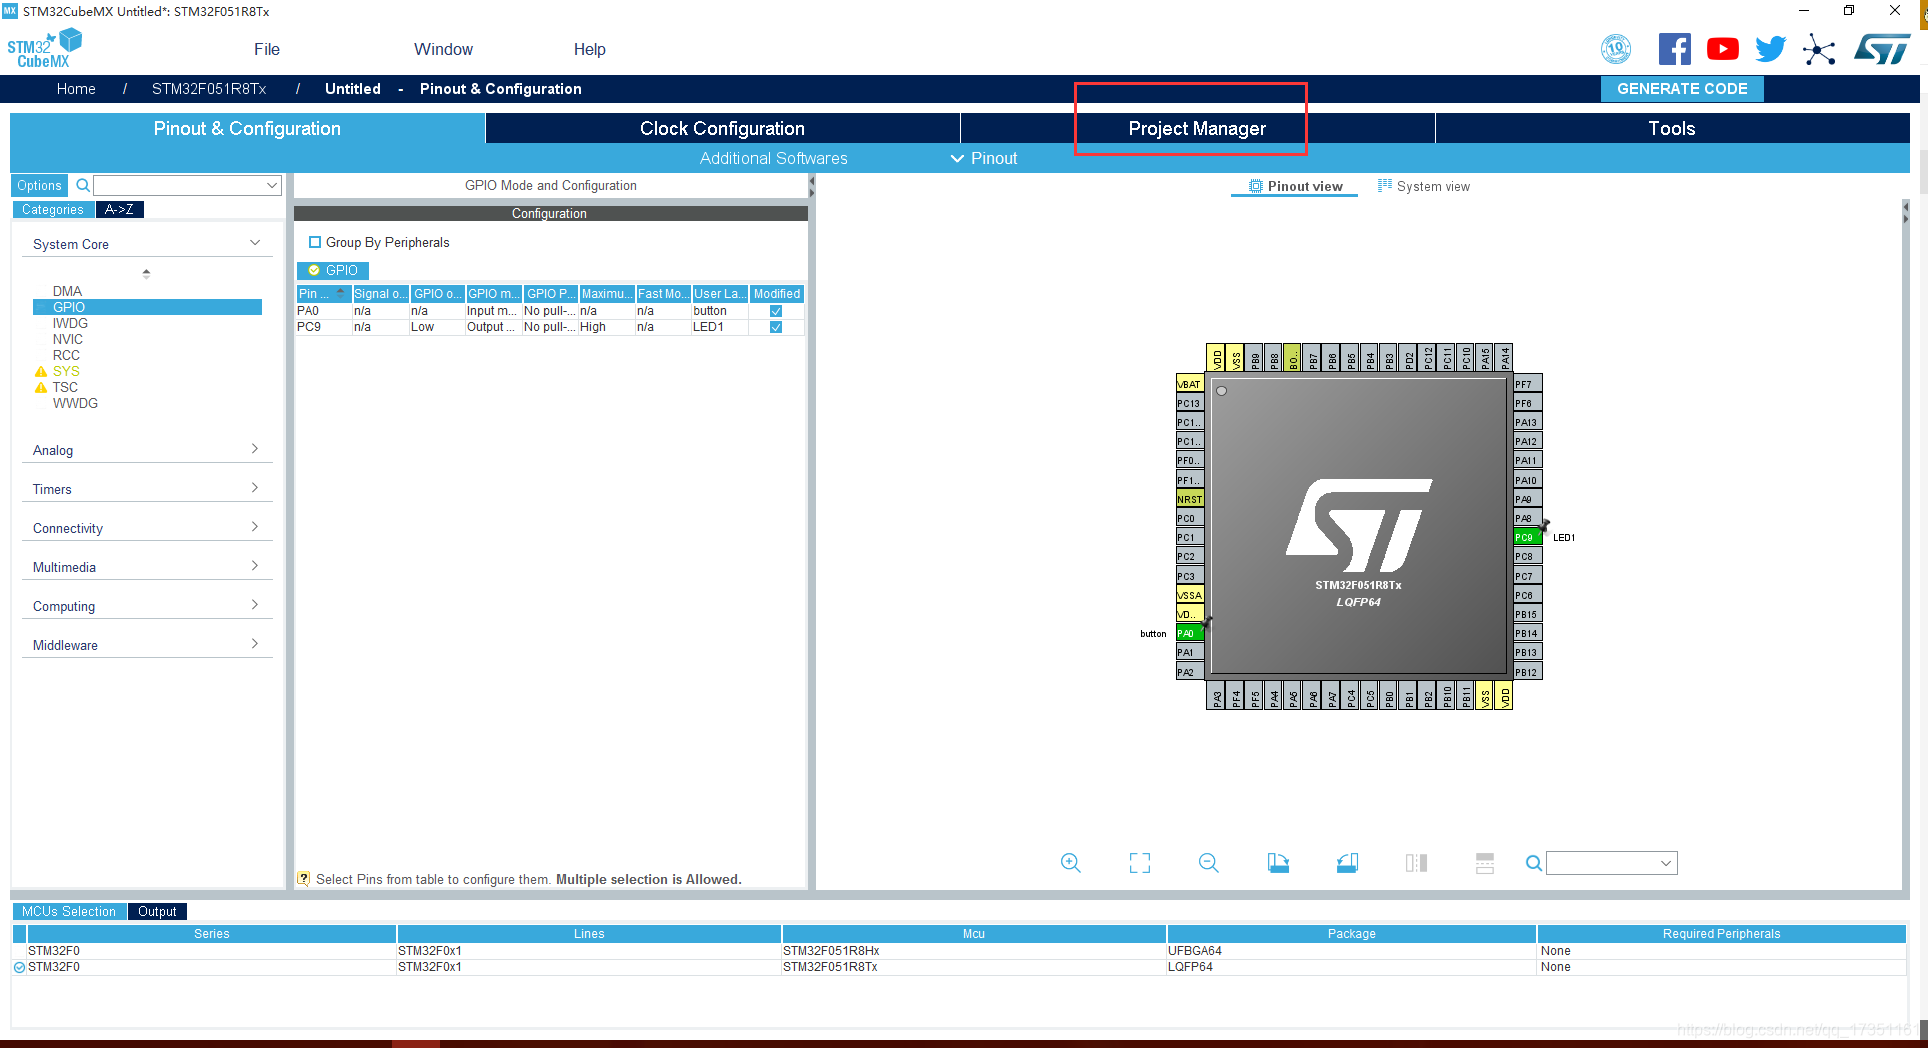Toggle Modified checkbox for PA0 row
This screenshot has height=1048, width=1928.
tap(776, 311)
